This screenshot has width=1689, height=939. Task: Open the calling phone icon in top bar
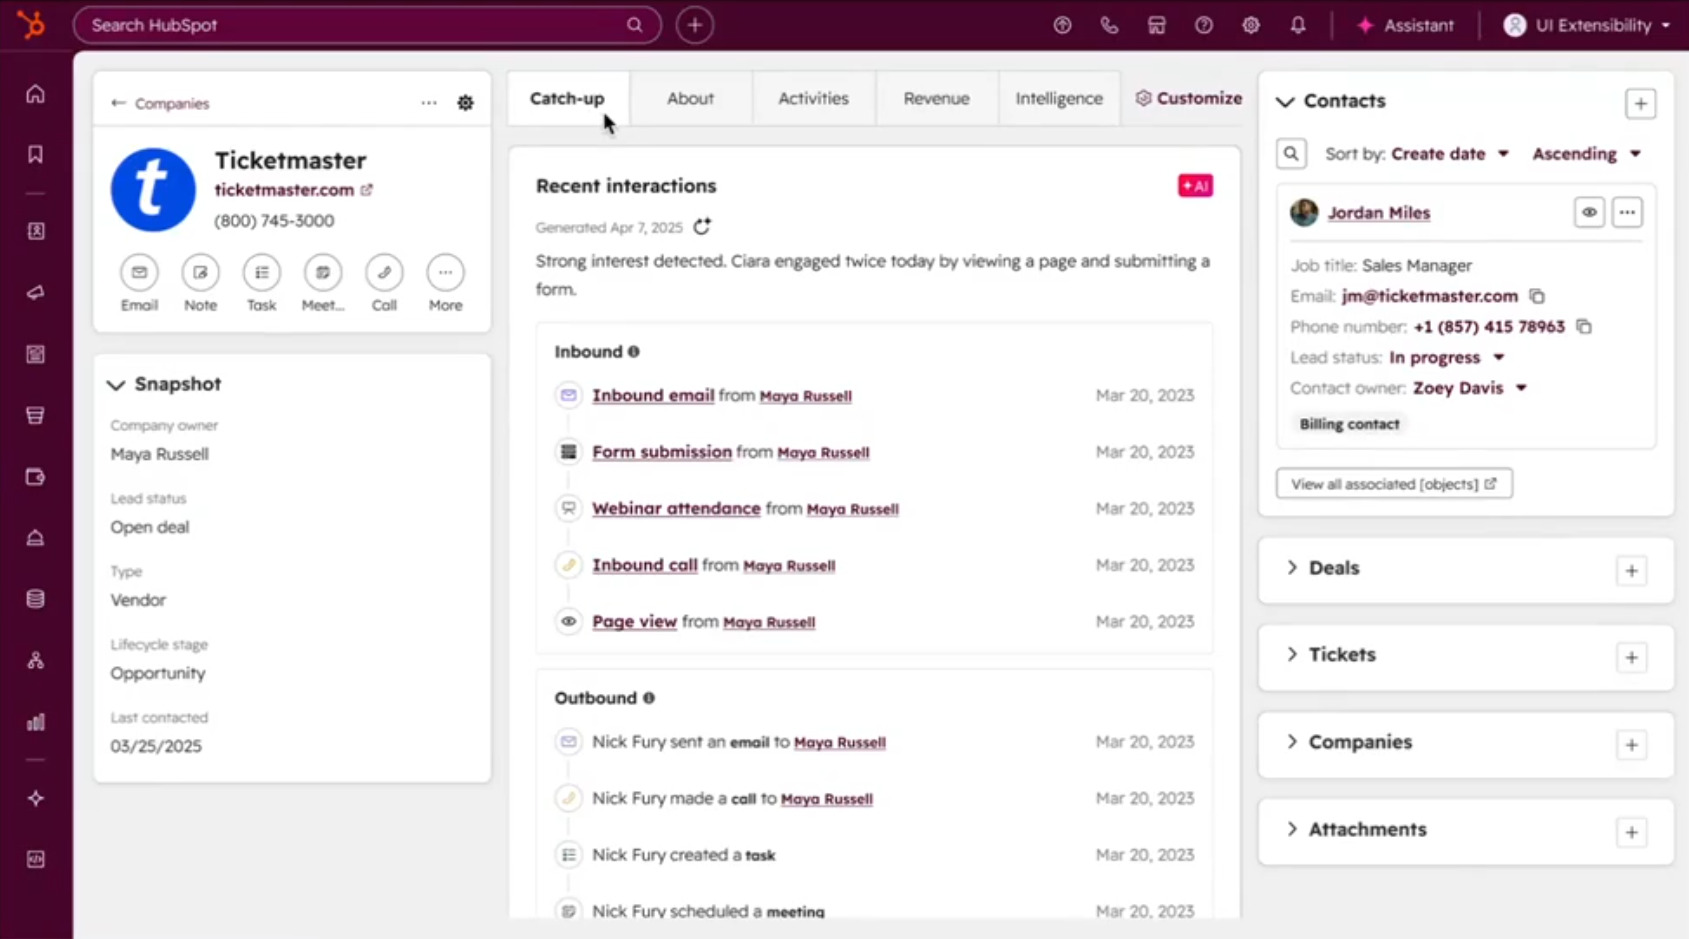click(x=1109, y=25)
